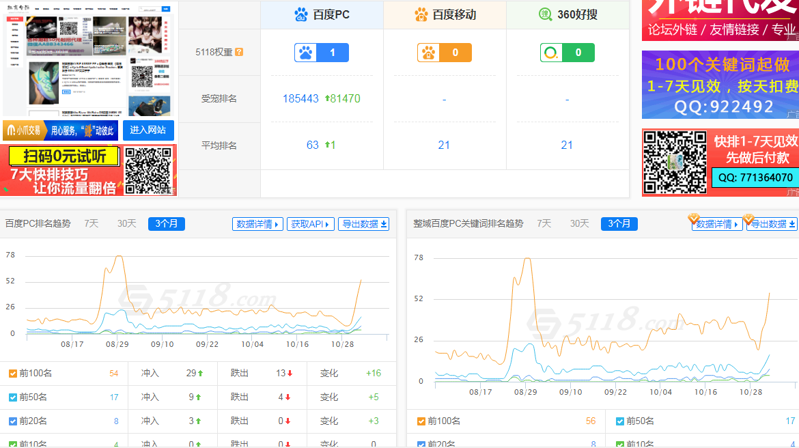
Task: Click the QR code in the 快排 ad banner
Action: (x=675, y=162)
